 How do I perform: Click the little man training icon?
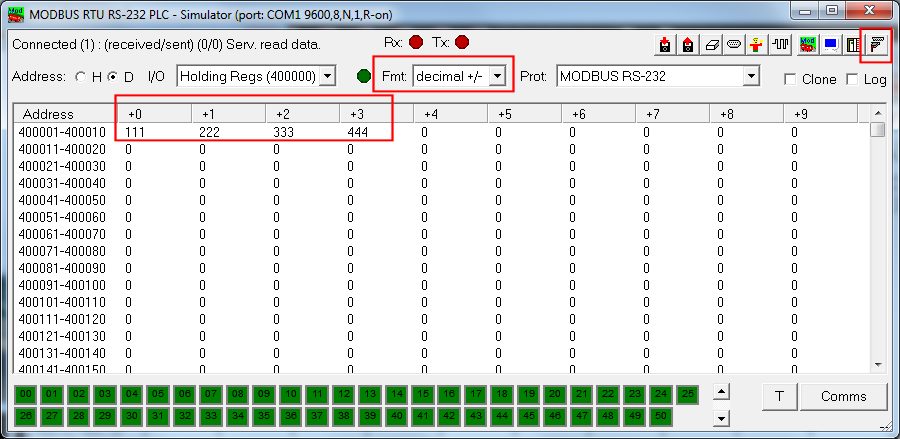[x=757, y=44]
